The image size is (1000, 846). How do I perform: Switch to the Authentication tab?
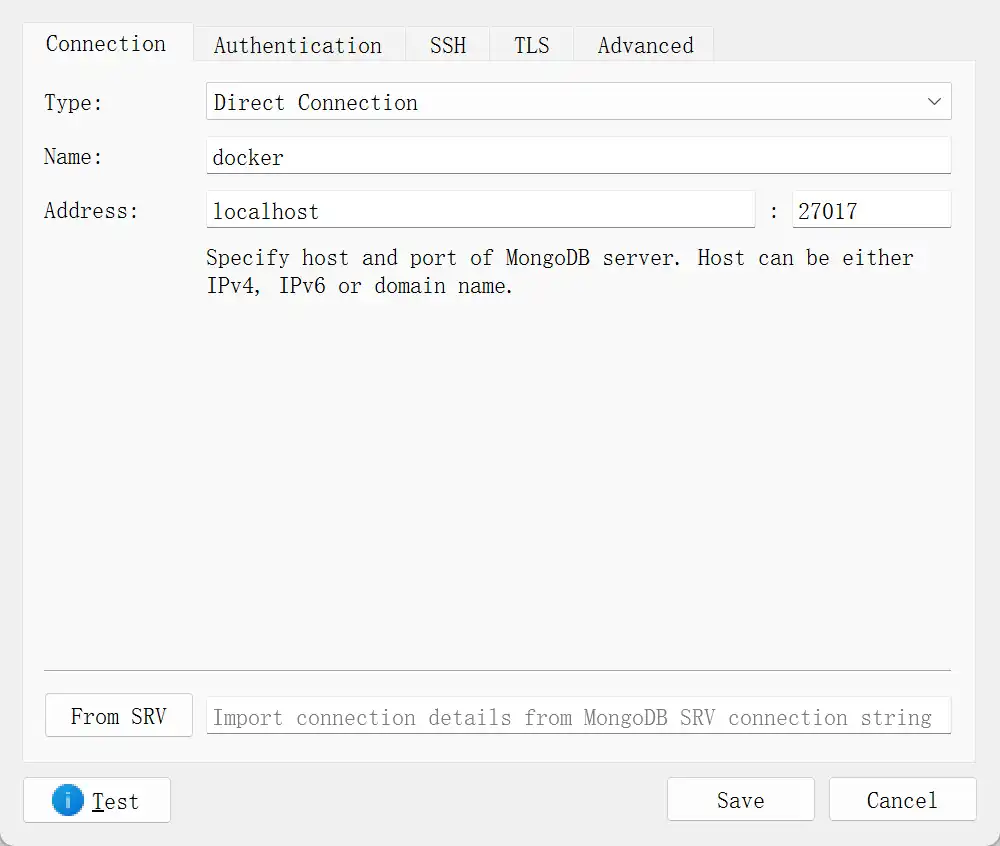pyautogui.click(x=298, y=46)
